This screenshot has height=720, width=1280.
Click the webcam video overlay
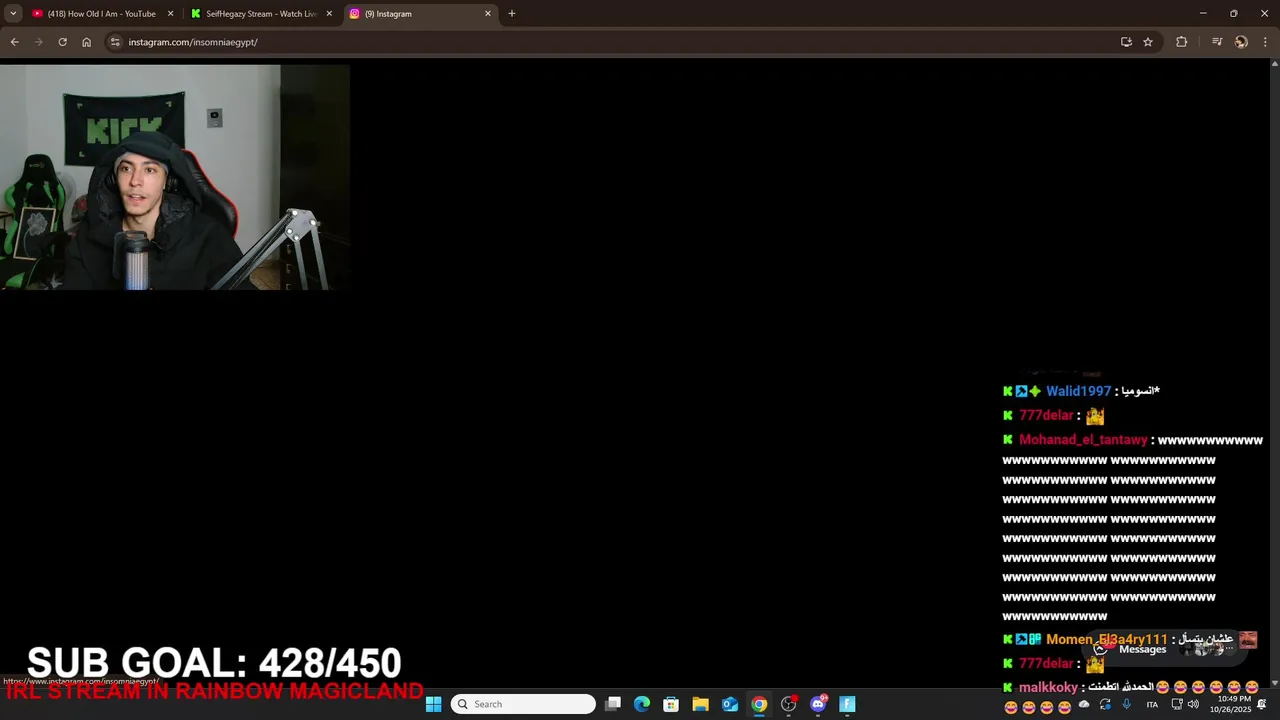click(x=175, y=177)
